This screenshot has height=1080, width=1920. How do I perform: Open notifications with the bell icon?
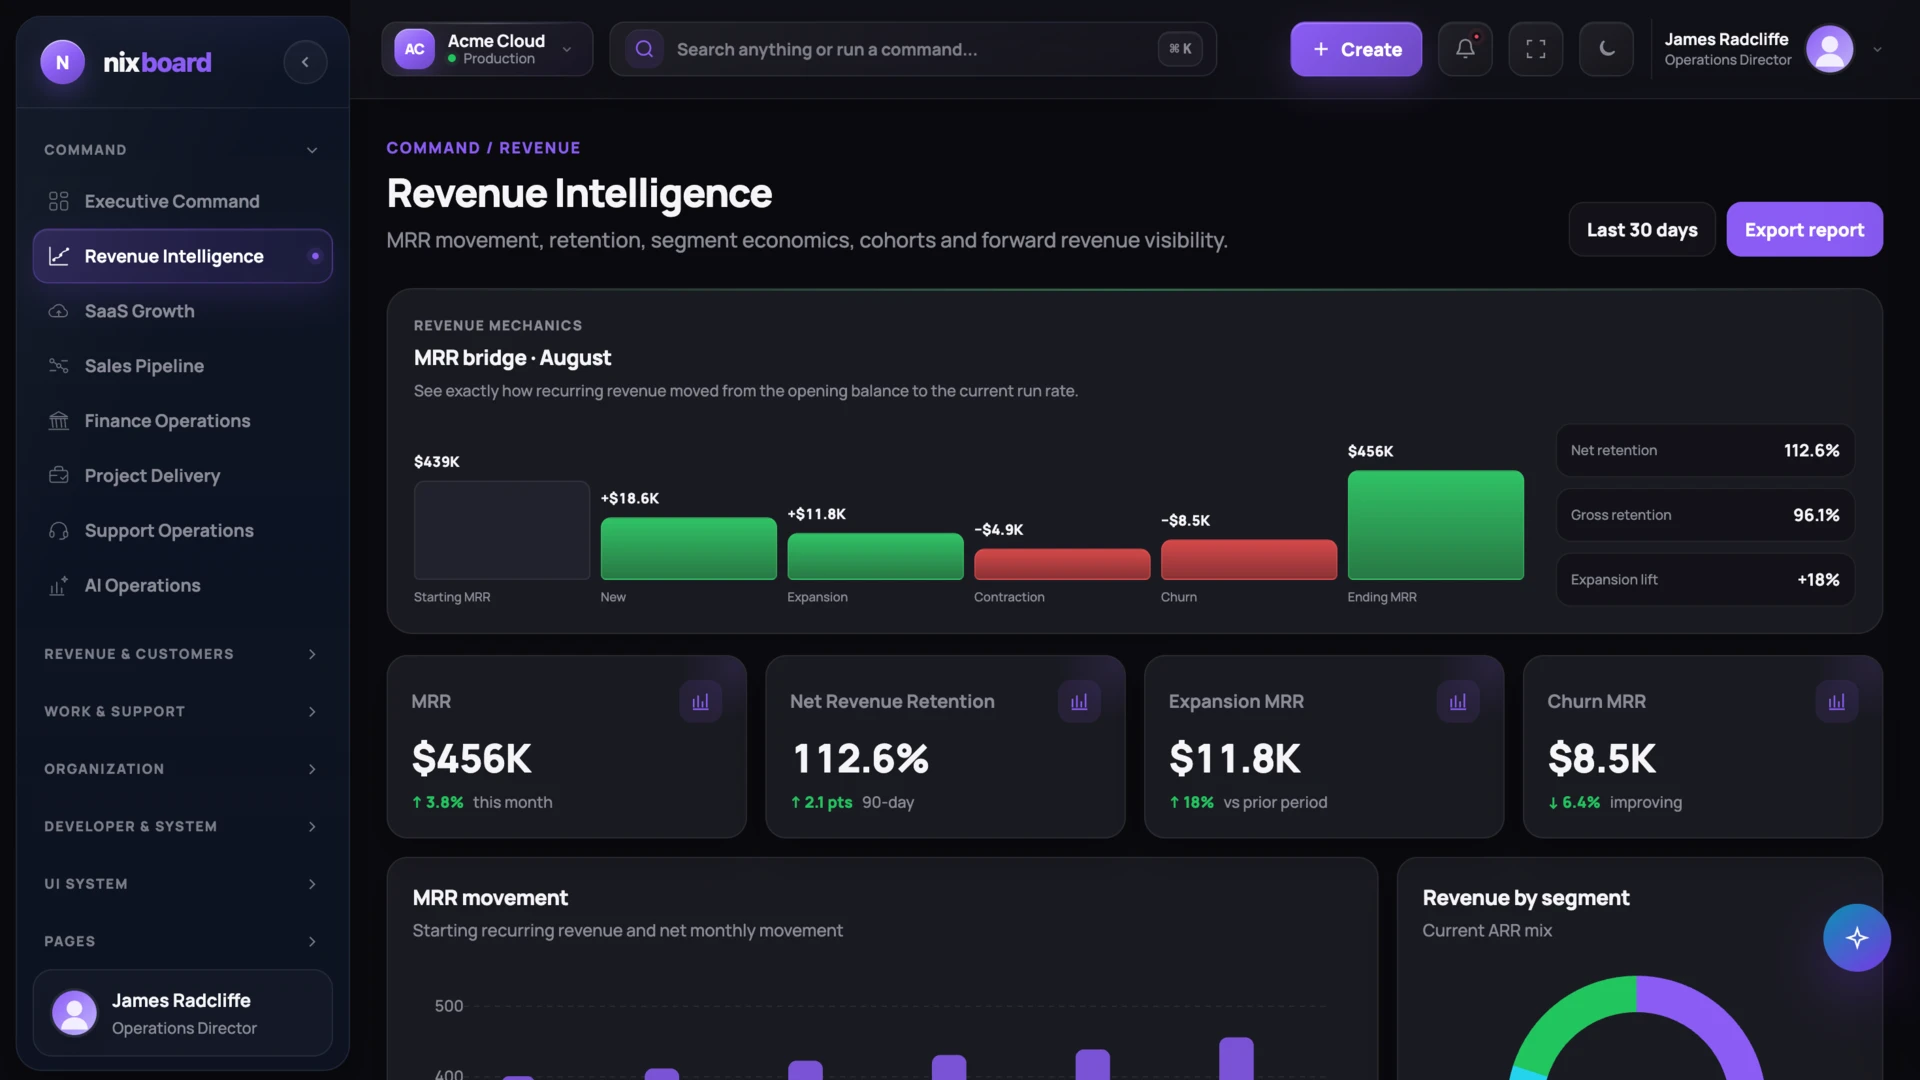click(x=1465, y=49)
